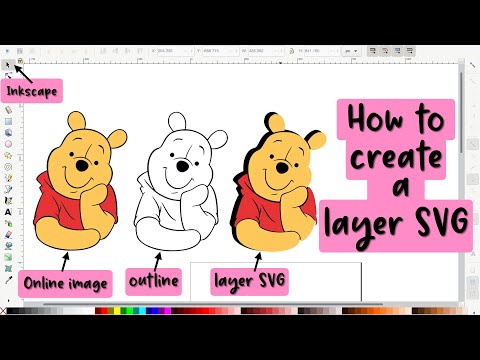Select the 3D Box tool
This screenshot has height=360, width=480.
(8, 133)
